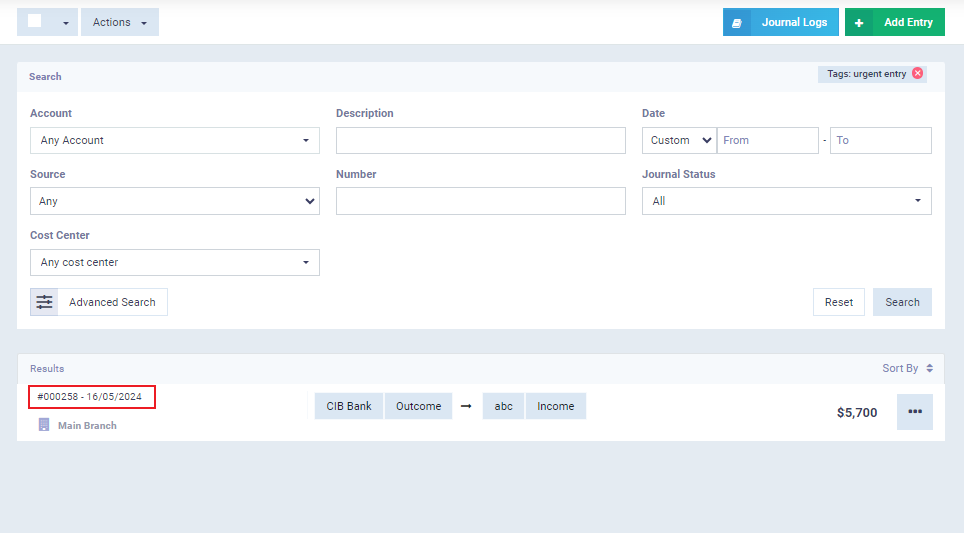Click the Search button
Viewport: 964px width, 533px height.
902,302
